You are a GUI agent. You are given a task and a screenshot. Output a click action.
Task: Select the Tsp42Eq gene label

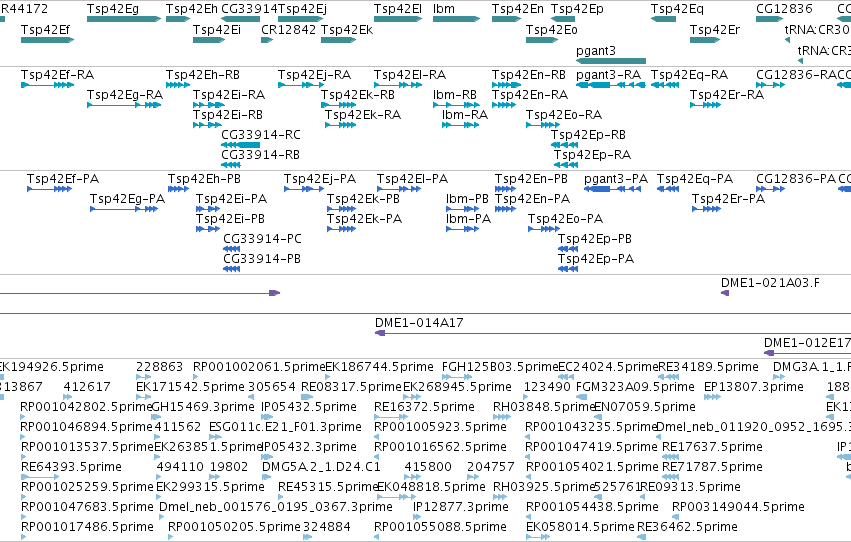677,9
